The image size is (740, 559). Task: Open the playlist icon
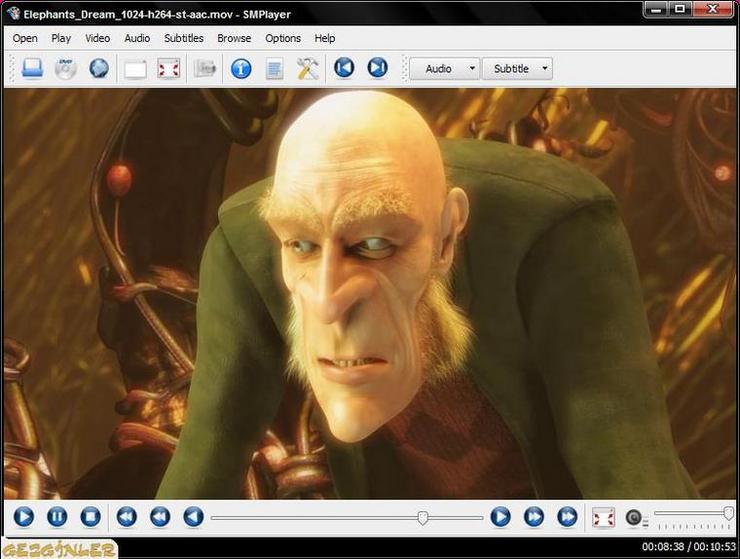click(x=274, y=69)
